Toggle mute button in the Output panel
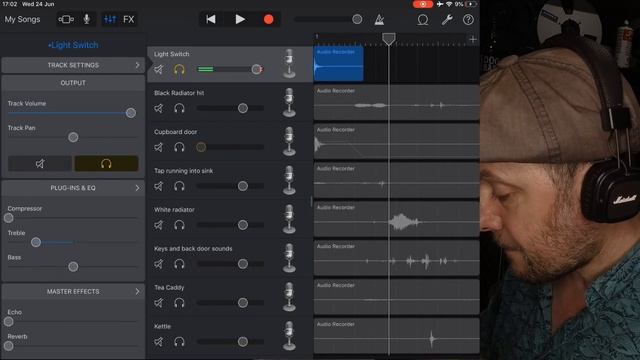The width and height of the screenshot is (640, 360). [40, 164]
